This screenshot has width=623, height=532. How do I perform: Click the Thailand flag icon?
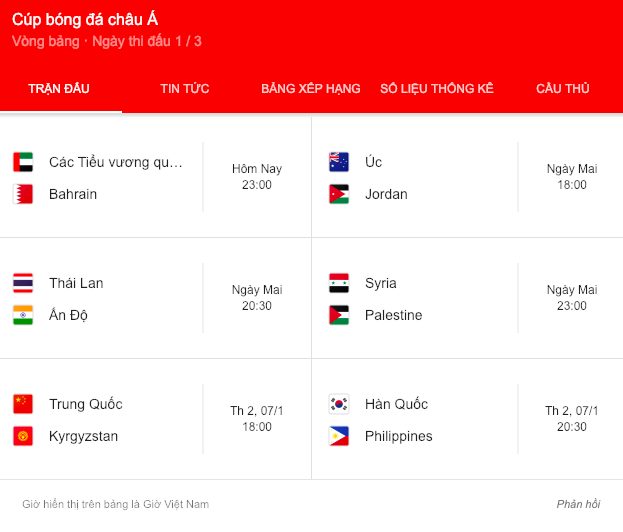tap(23, 283)
